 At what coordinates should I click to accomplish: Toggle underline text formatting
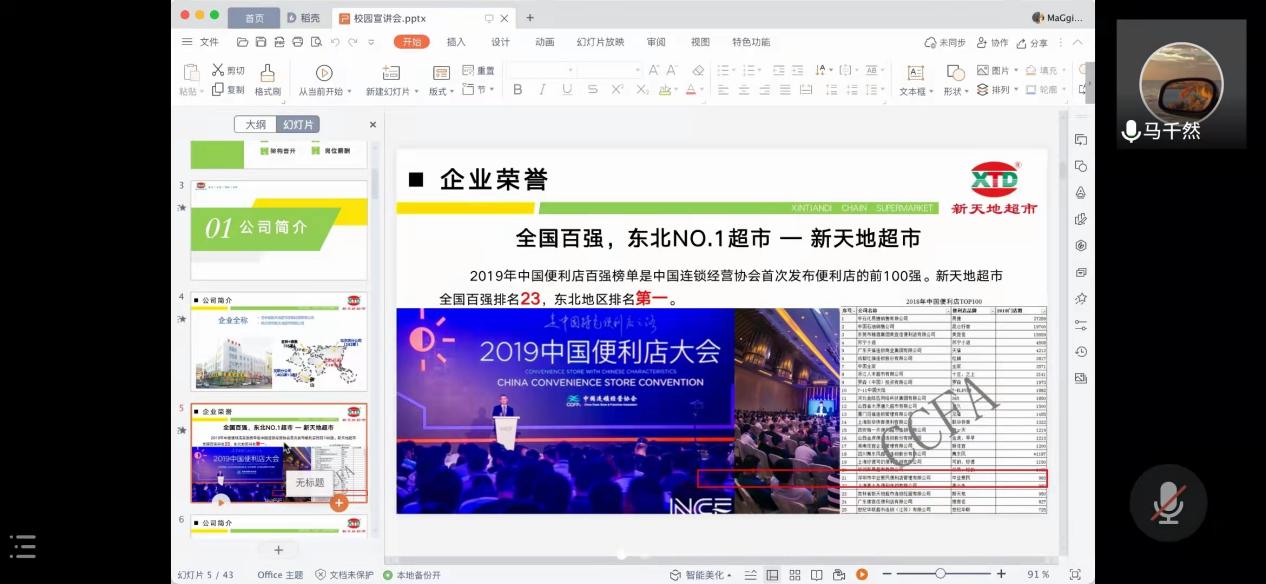point(567,90)
